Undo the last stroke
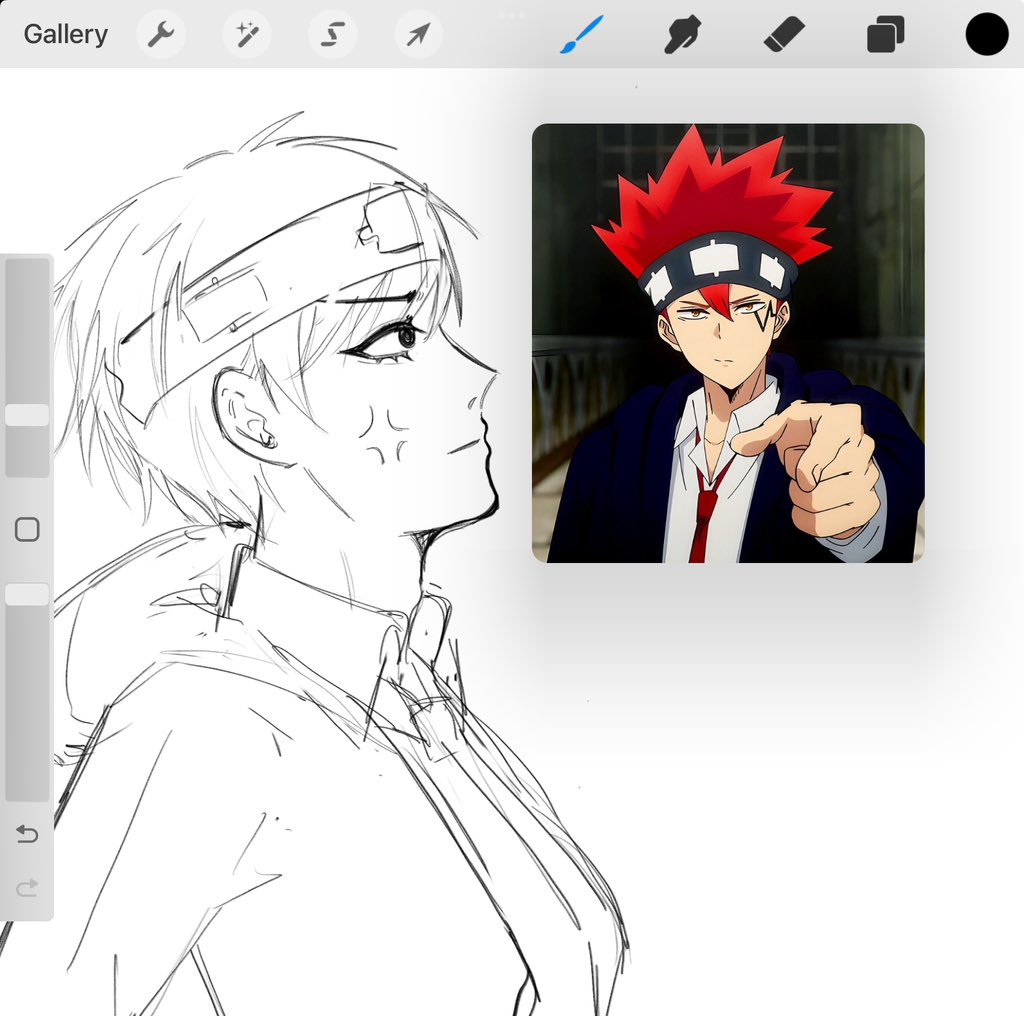This screenshot has width=1024, height=1016. pos(27,834)
